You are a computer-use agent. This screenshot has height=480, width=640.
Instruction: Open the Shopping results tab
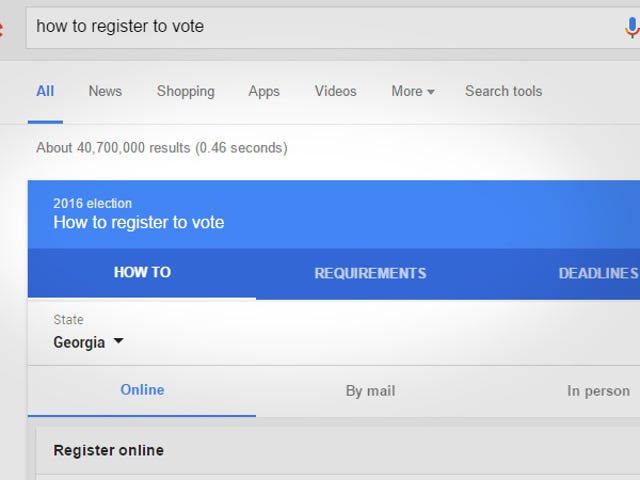click(186, 91)
